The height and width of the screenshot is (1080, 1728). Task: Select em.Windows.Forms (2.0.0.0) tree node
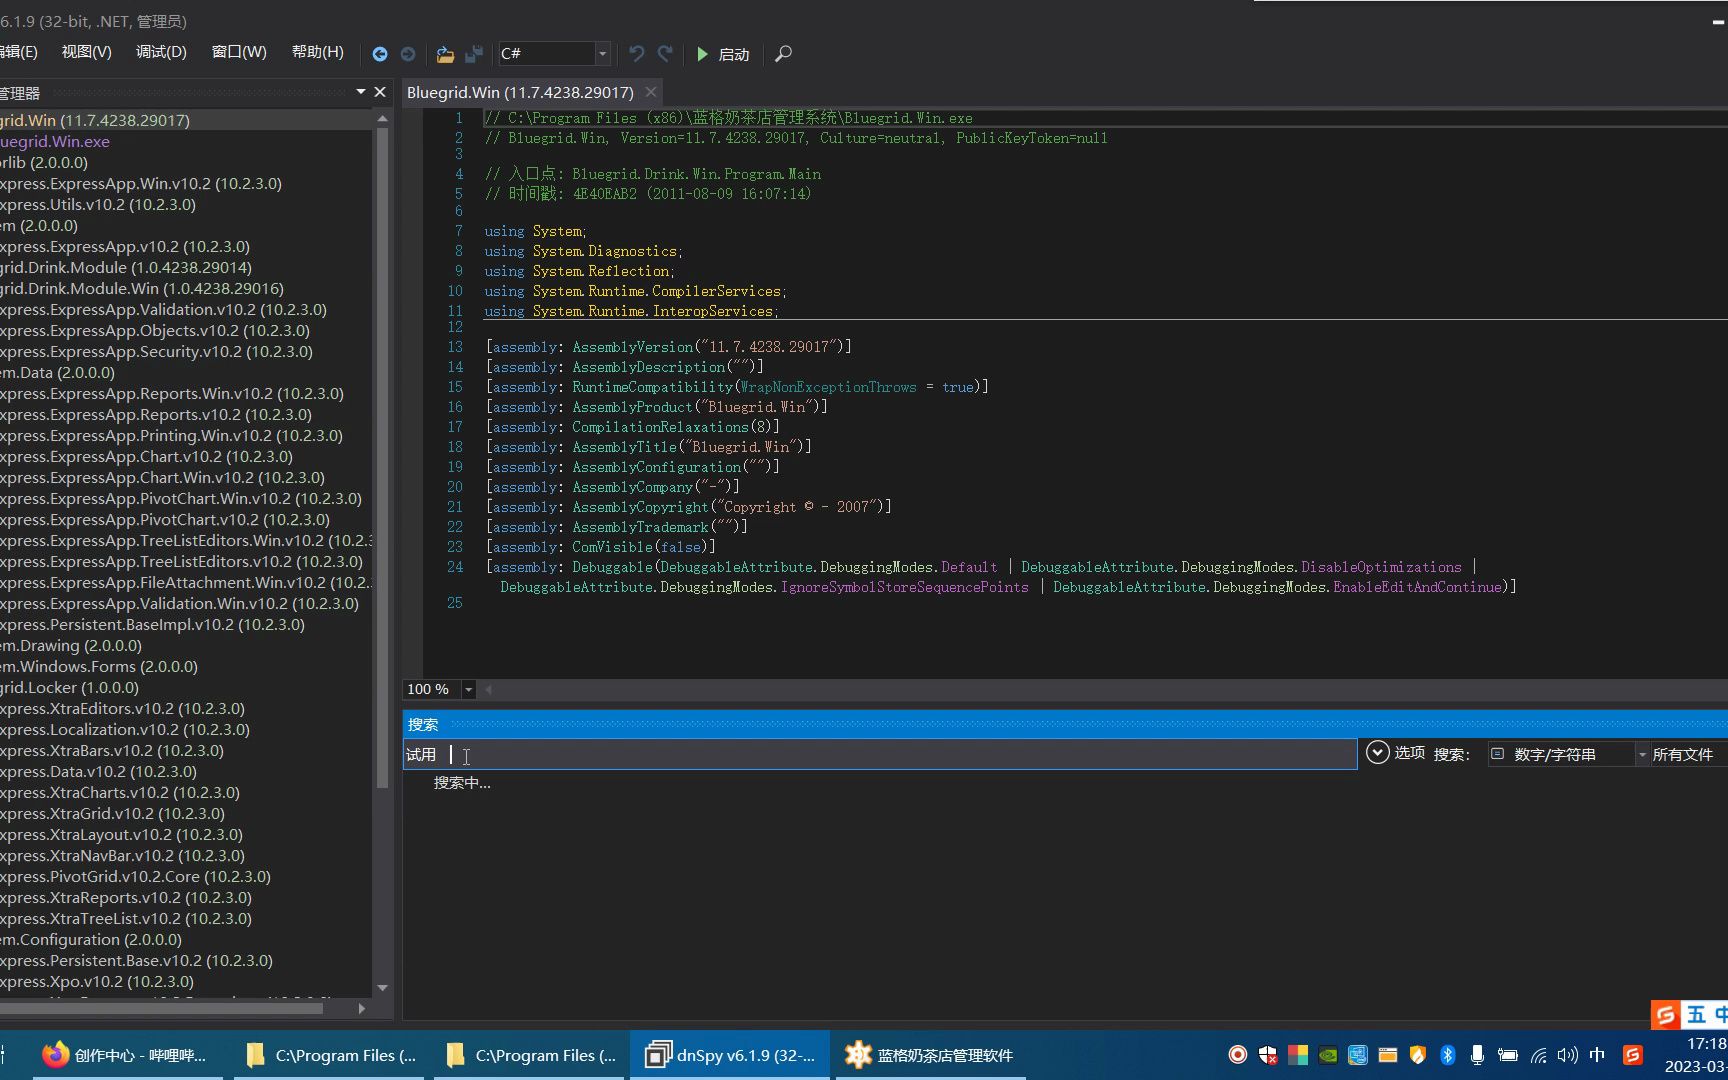tap(99, 666)
